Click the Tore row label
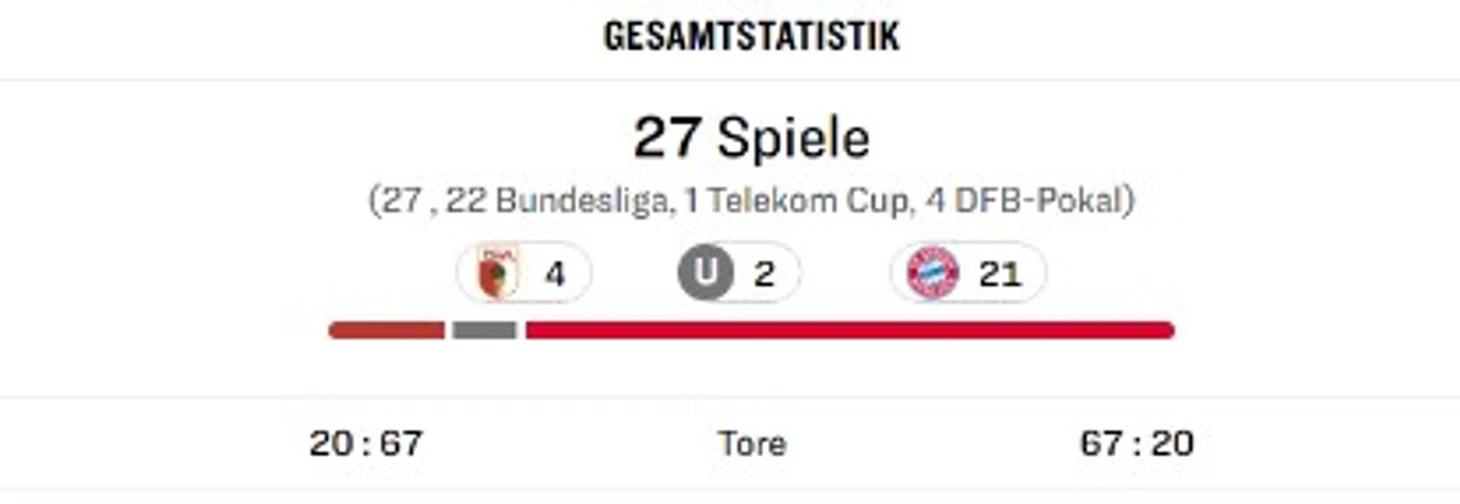This screenshot has height=504, width=1460. (x=751, y=443)
